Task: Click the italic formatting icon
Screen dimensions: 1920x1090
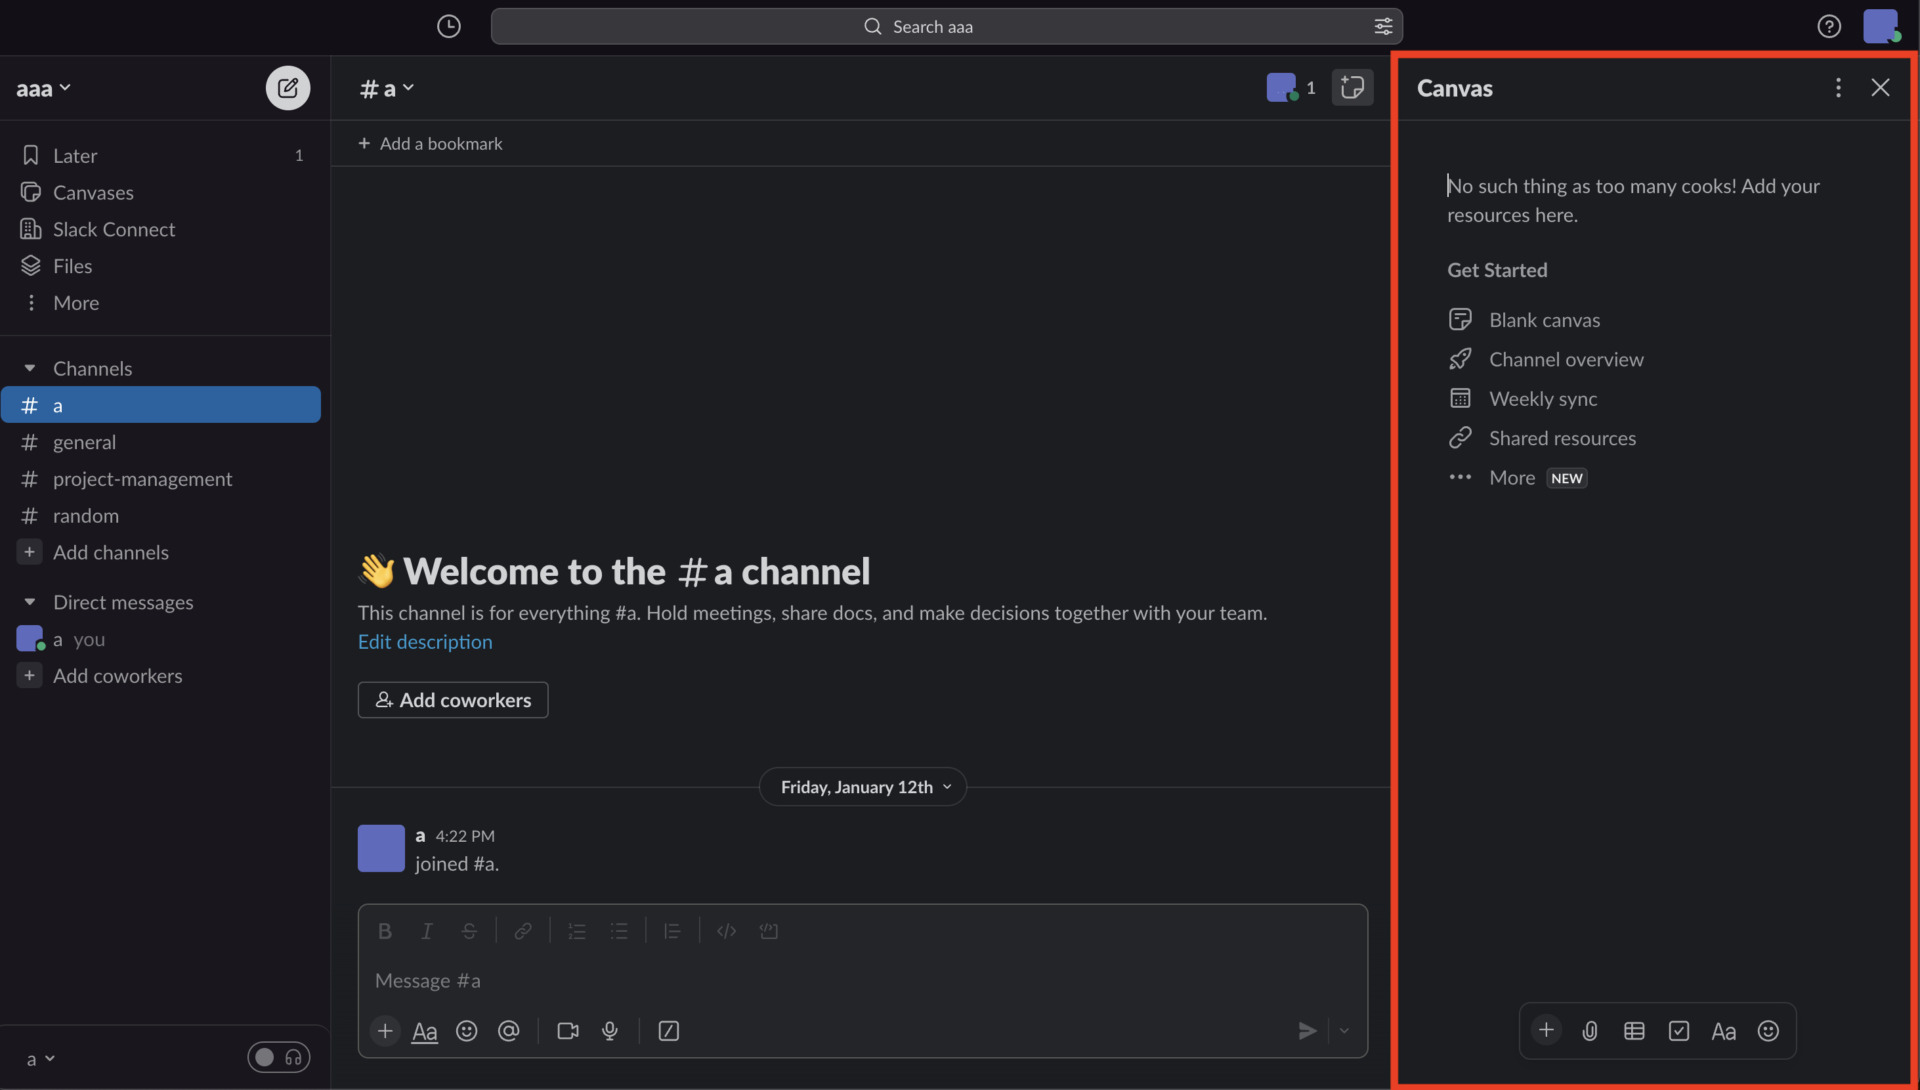Action: pos(426,930)
